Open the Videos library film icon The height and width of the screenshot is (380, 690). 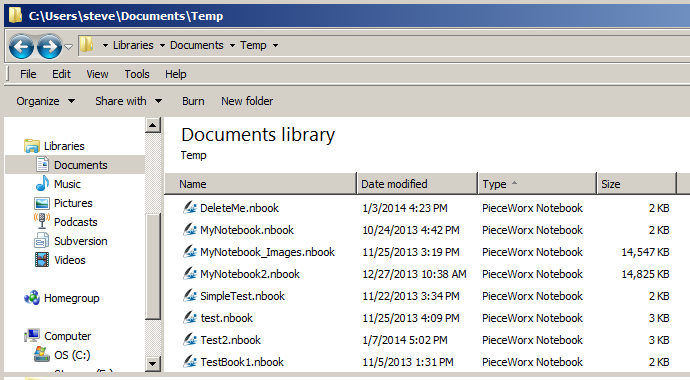[x=42, y=259]
